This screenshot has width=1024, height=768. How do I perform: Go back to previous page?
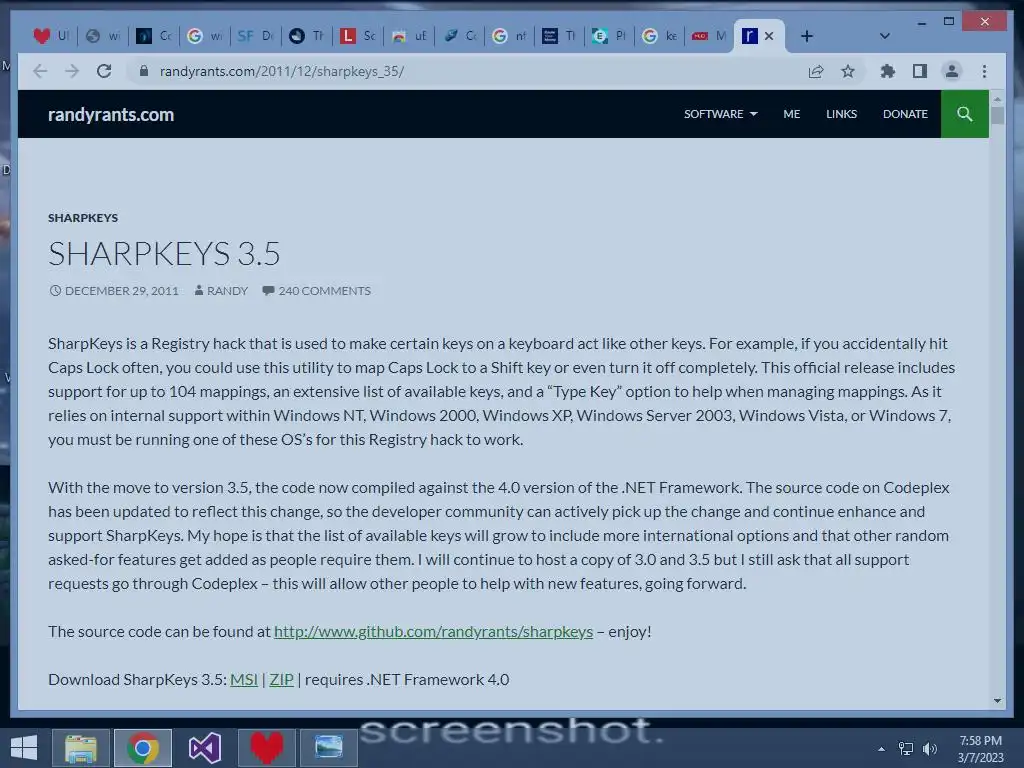coord(40,71)
